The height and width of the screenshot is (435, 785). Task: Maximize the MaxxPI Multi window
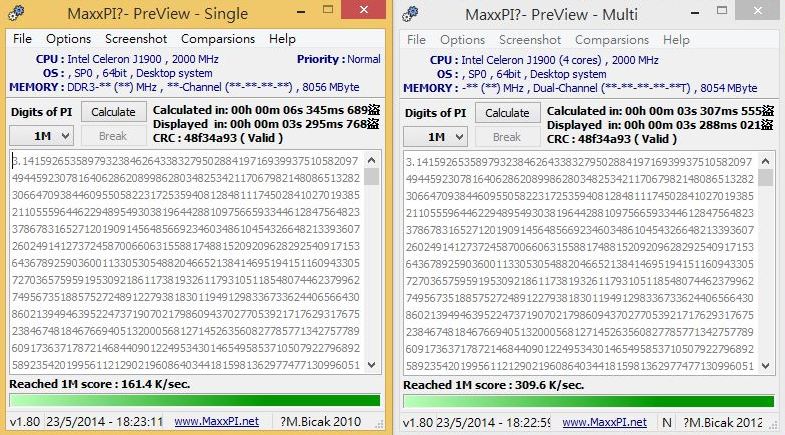(x=722, y=11)
